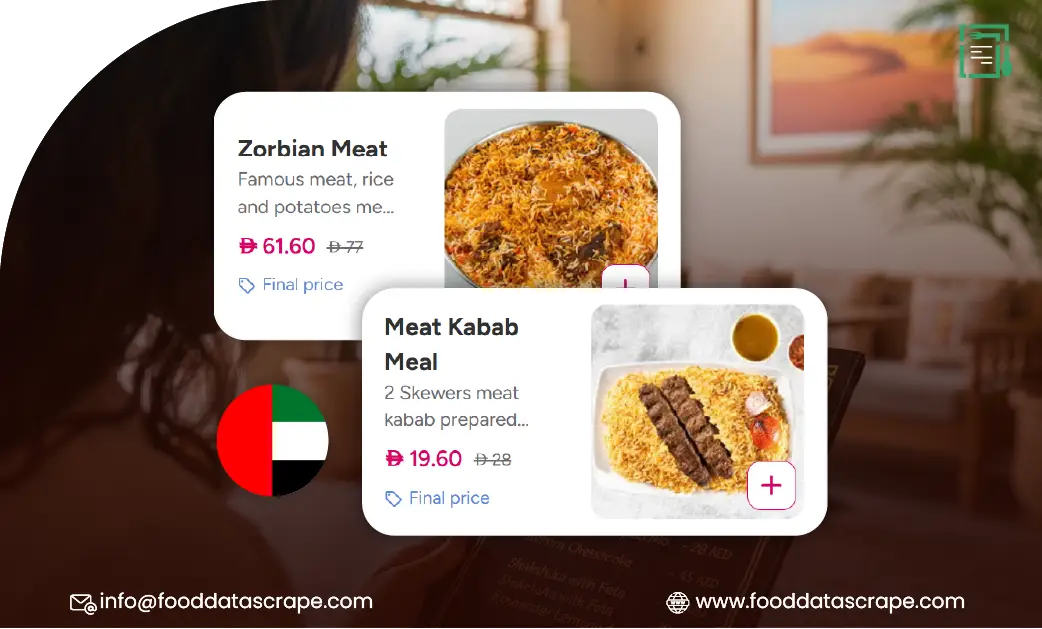This screenshot has width=1042, height=629.
Task: Open the www.fooddatascrape.com website link
Action: tap(830, 602)
